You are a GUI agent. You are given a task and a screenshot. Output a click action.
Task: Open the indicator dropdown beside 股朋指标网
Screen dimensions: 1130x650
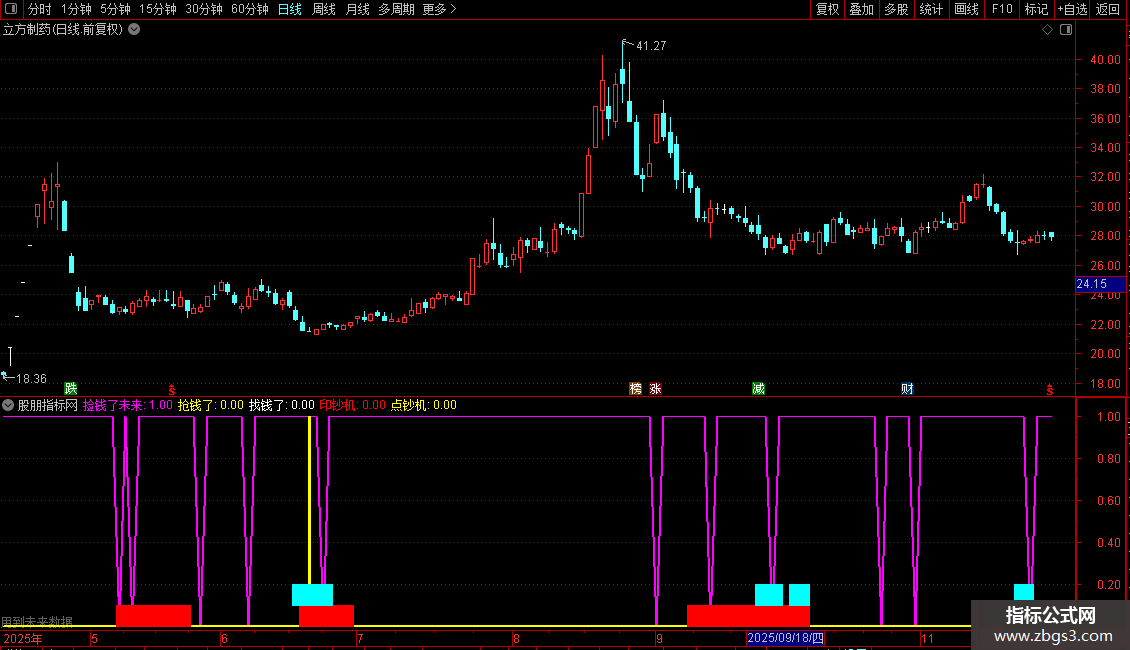click(x=8, y=405)
